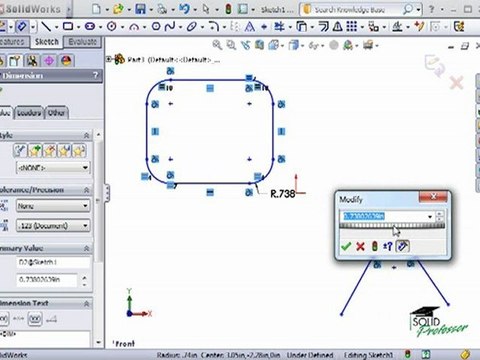480x360 pixels.
Task: Click the Modify dialog thumbwheel slider
Action: coord(392,226)
